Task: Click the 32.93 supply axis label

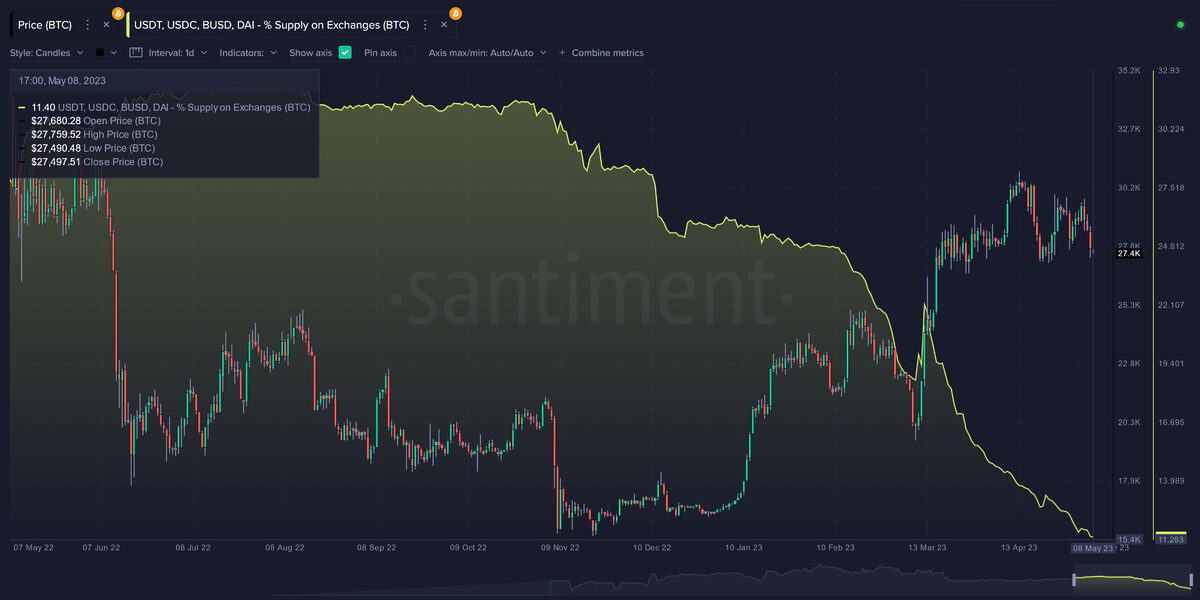Action: (x=1169, y=71)
